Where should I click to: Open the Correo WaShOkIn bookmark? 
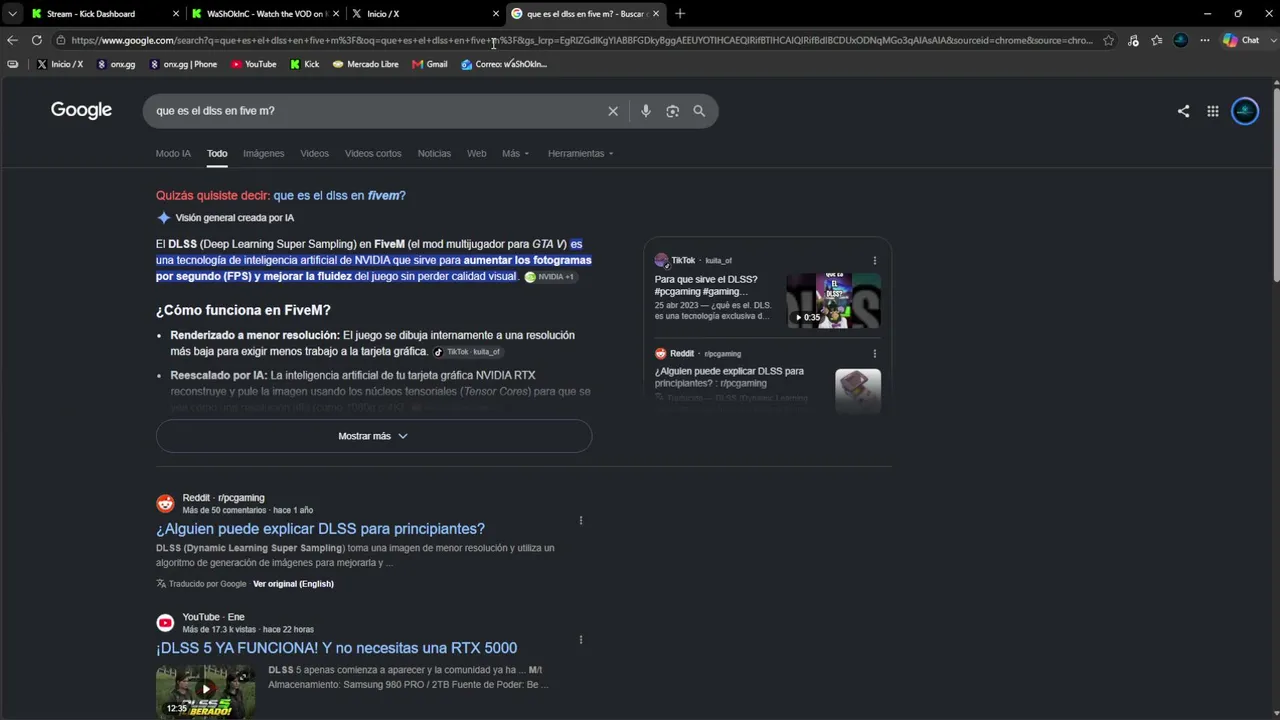[x=504, y=64]
